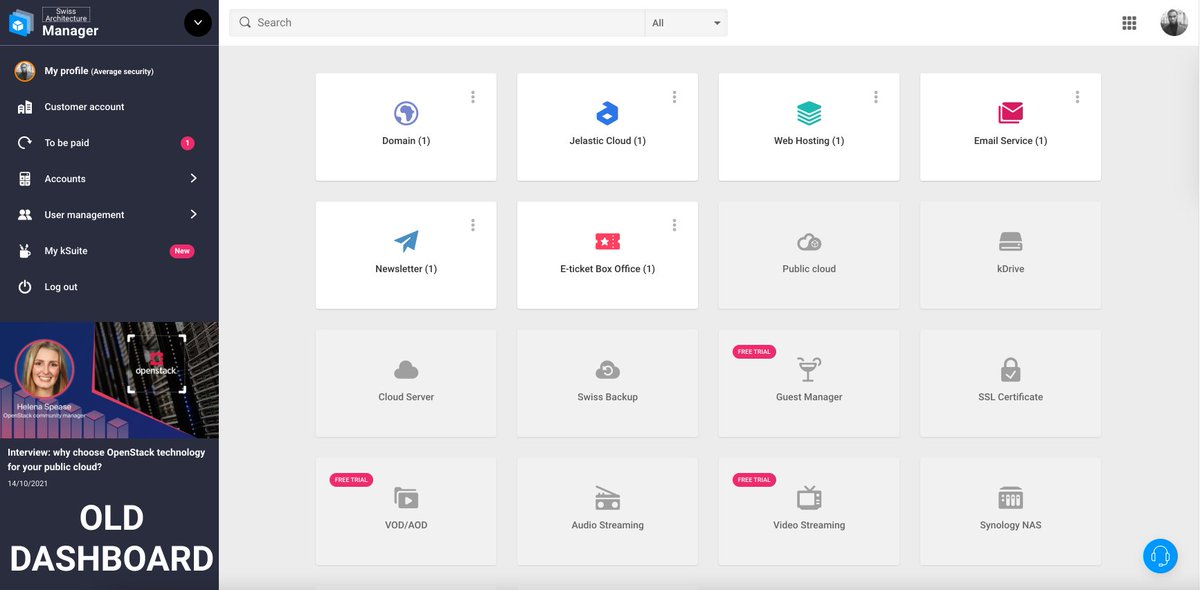Click the search magnifier icon
The height and width of the screenshot is (590, 1200).
(x=245, y=23)
